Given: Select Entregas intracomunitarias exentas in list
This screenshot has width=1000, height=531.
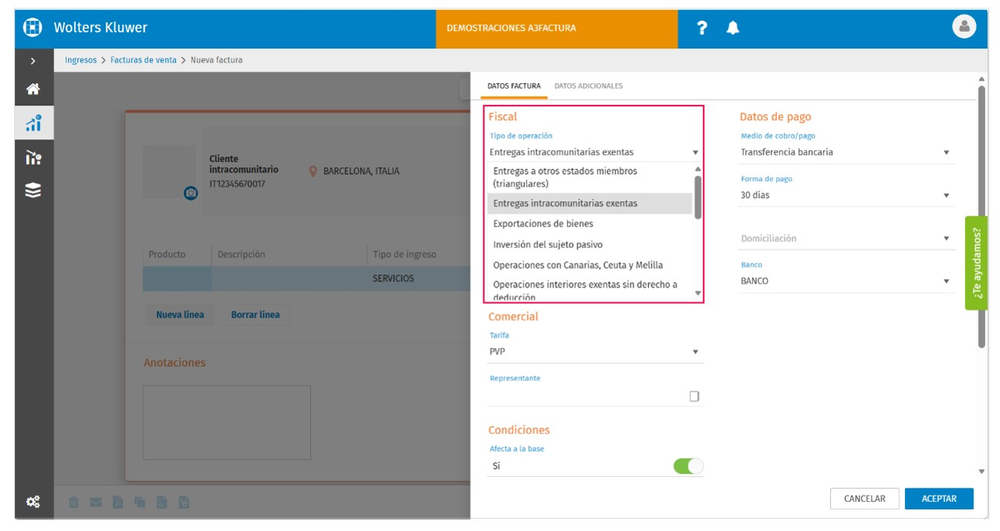Looking at the screenshot, I should [x=589, y=203].
